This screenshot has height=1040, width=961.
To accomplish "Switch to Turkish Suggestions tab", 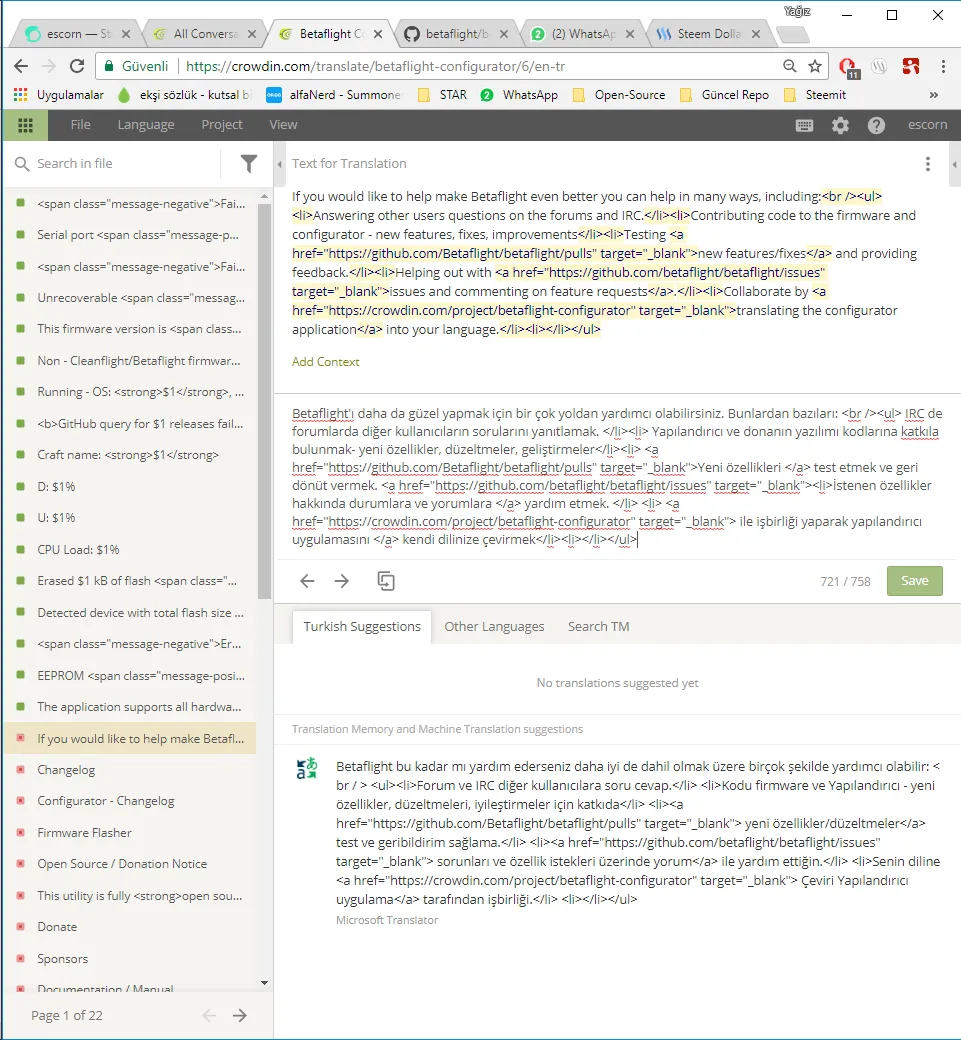I will click(x=361, y=627).
